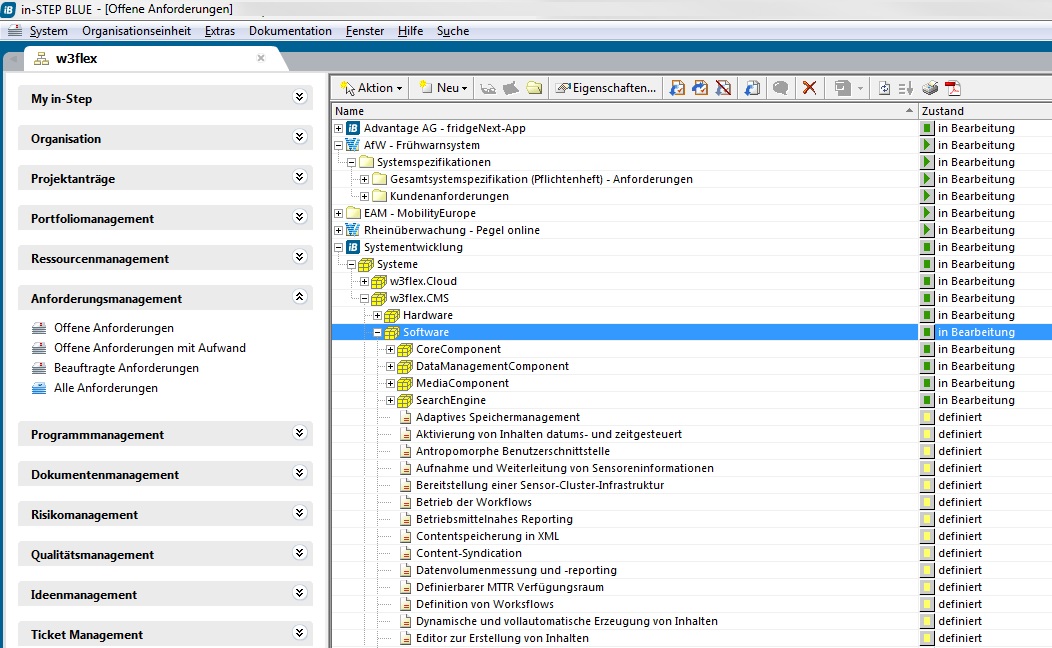Open the Aktion dropdown menu
The height and width of the screenshot is (648, 1052).
pos(372,88)
